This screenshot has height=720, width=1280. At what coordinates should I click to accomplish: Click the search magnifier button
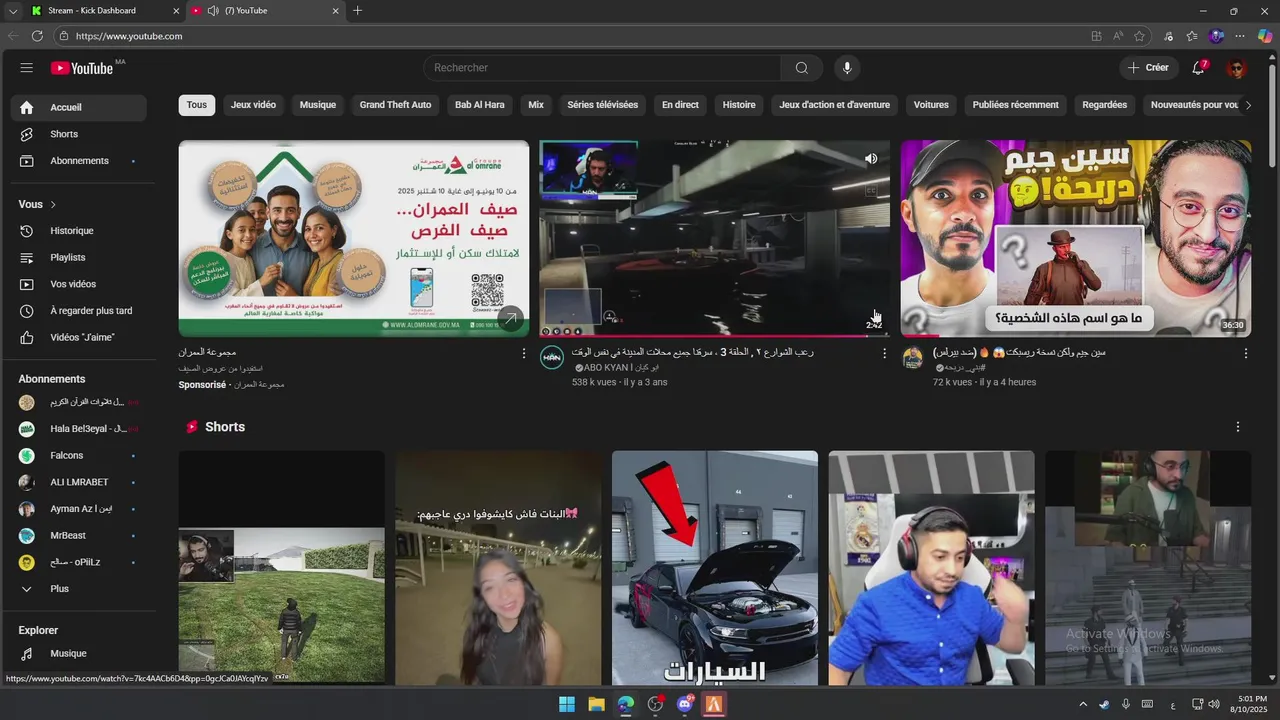(802, 68)
